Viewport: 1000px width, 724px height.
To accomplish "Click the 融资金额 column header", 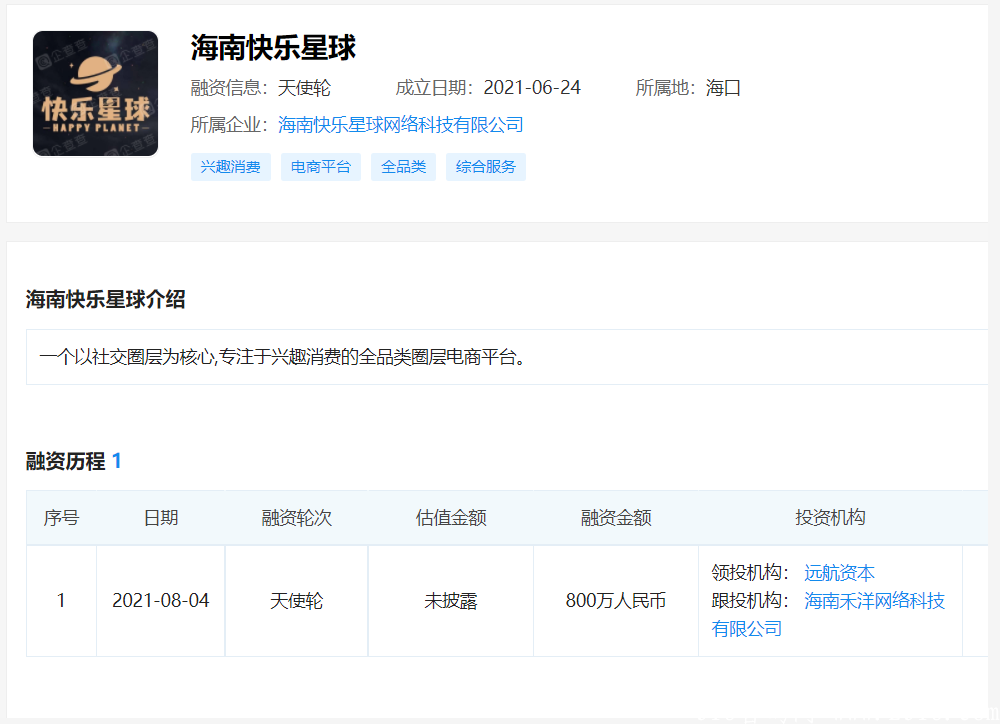I will [616, 518].
